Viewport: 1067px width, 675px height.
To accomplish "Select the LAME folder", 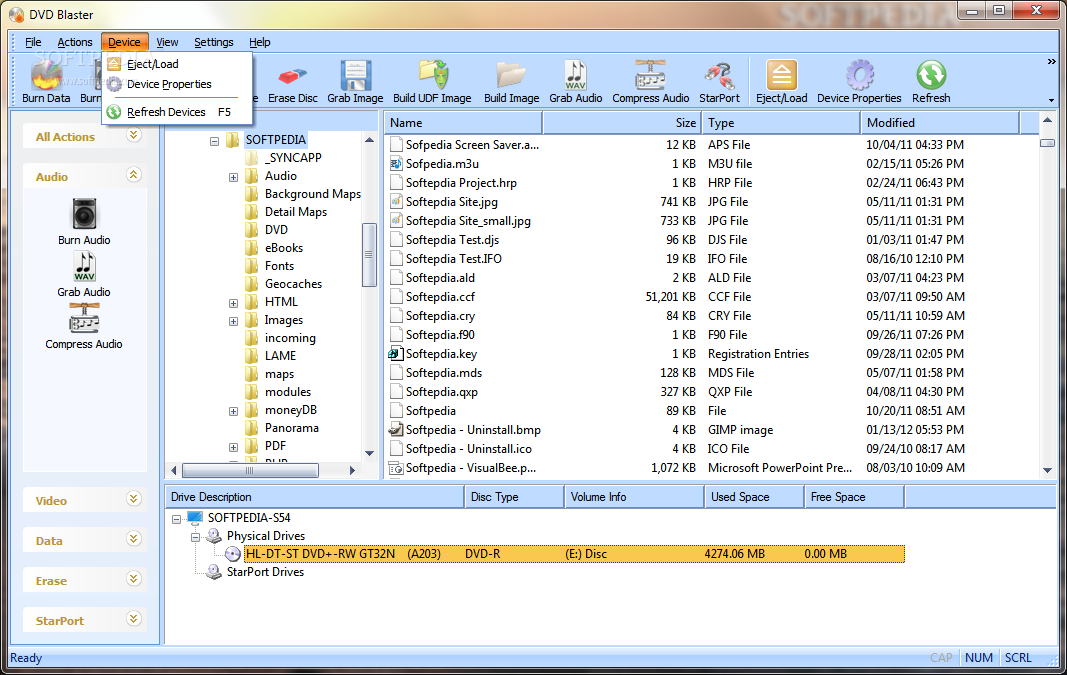I will (x=280, y=356).
